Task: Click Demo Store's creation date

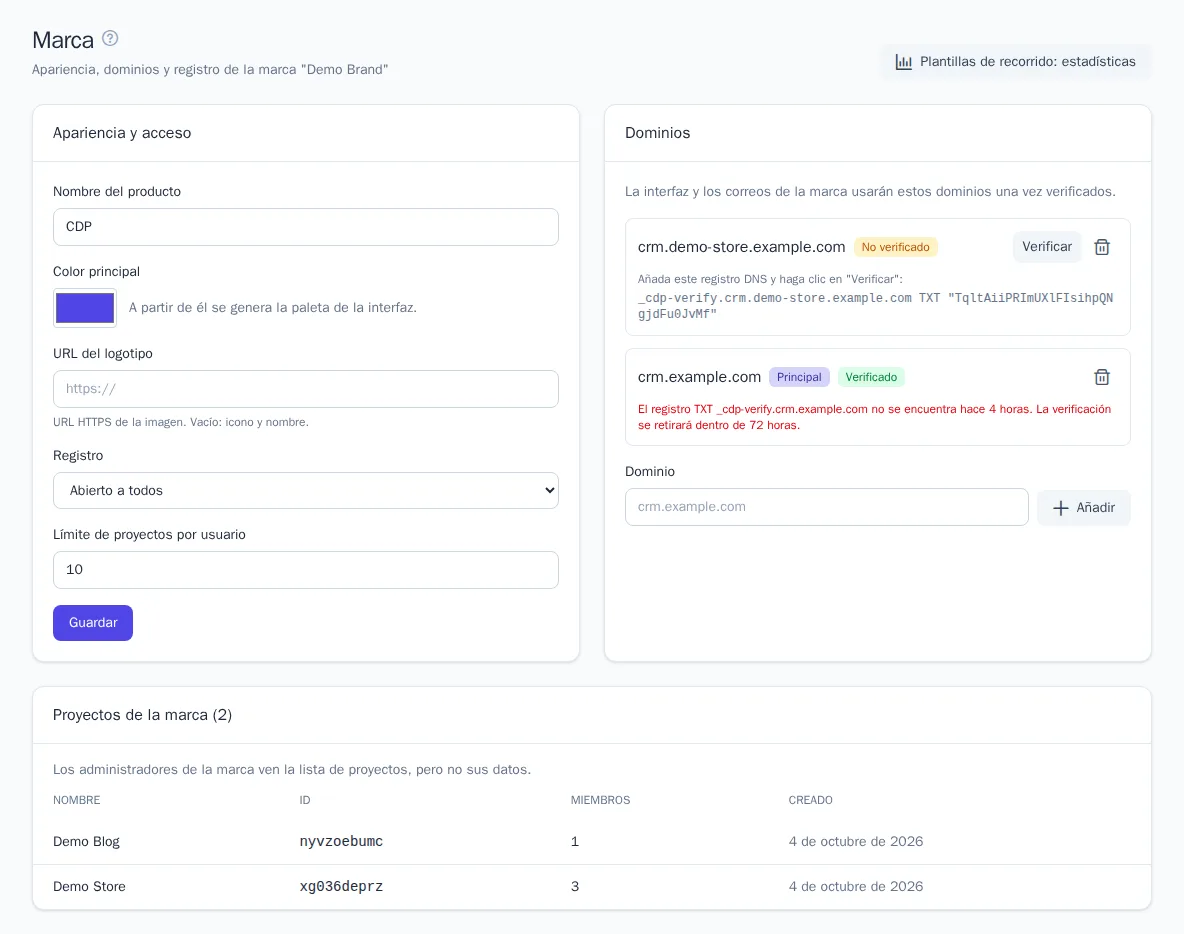Action: tap(856, 886)
